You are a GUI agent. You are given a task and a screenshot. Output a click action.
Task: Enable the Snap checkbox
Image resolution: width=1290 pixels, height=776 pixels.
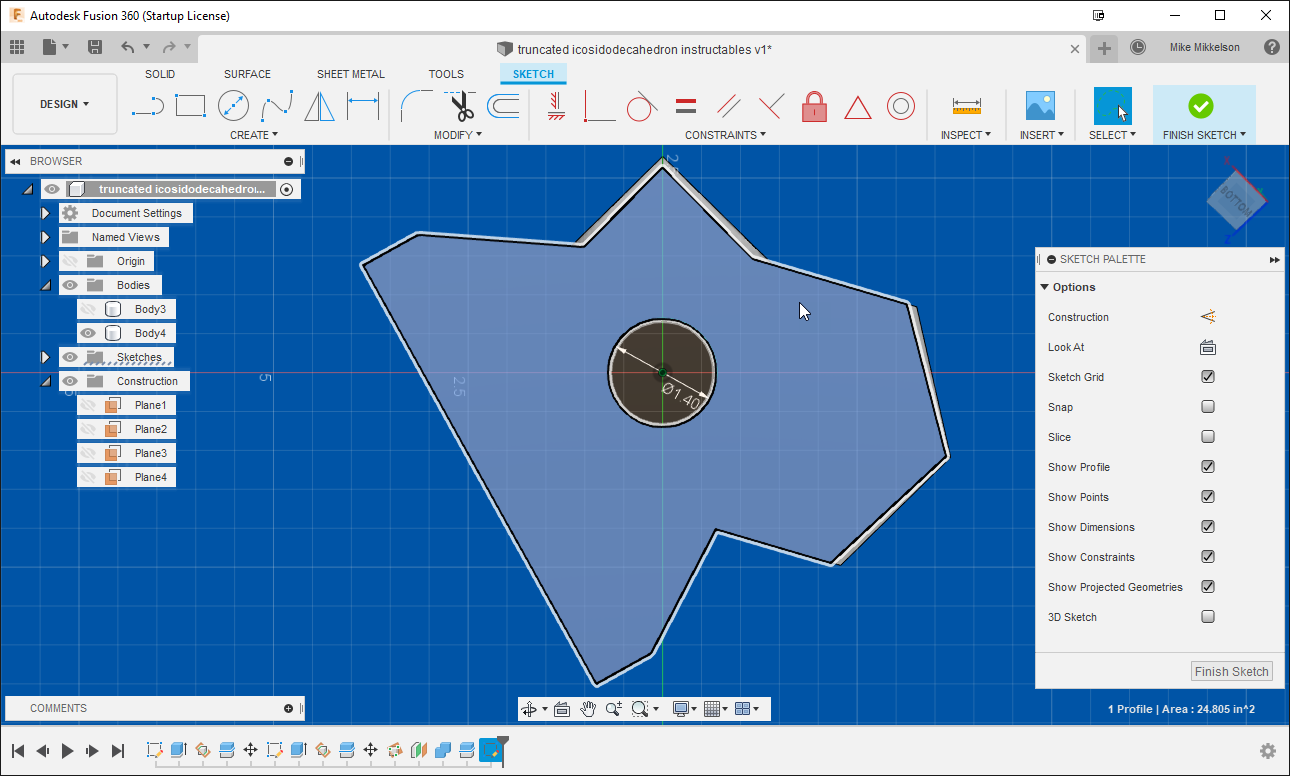(x=1207, y=407)
